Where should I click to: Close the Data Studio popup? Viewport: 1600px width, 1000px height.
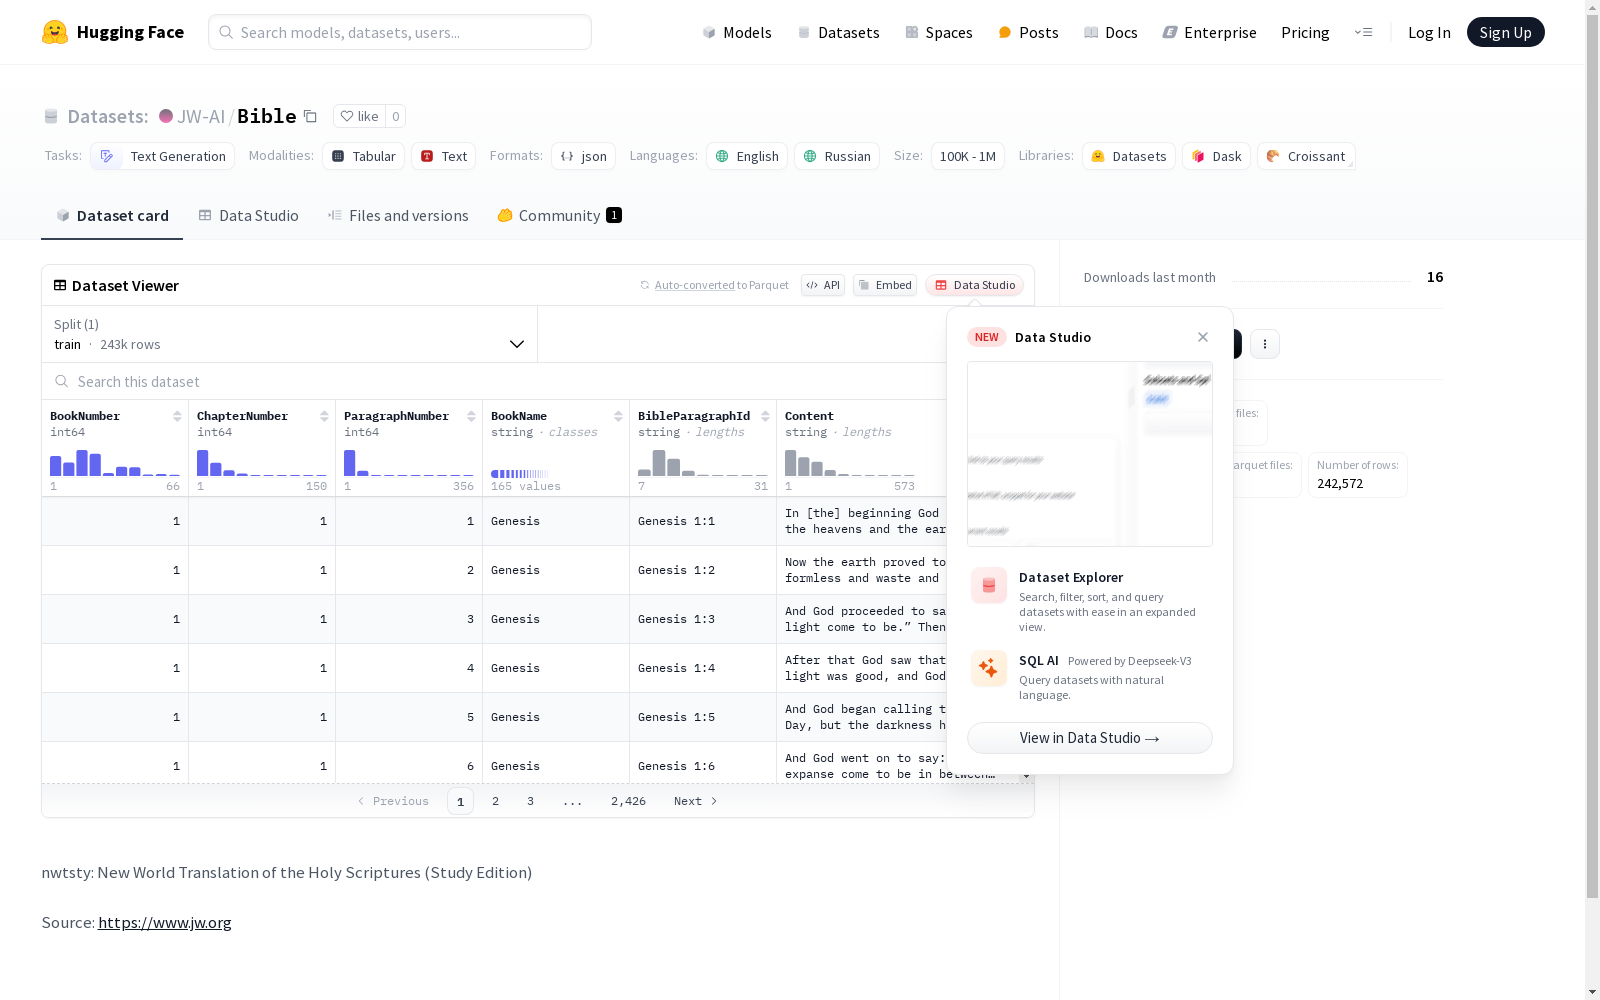(1203, 337)
